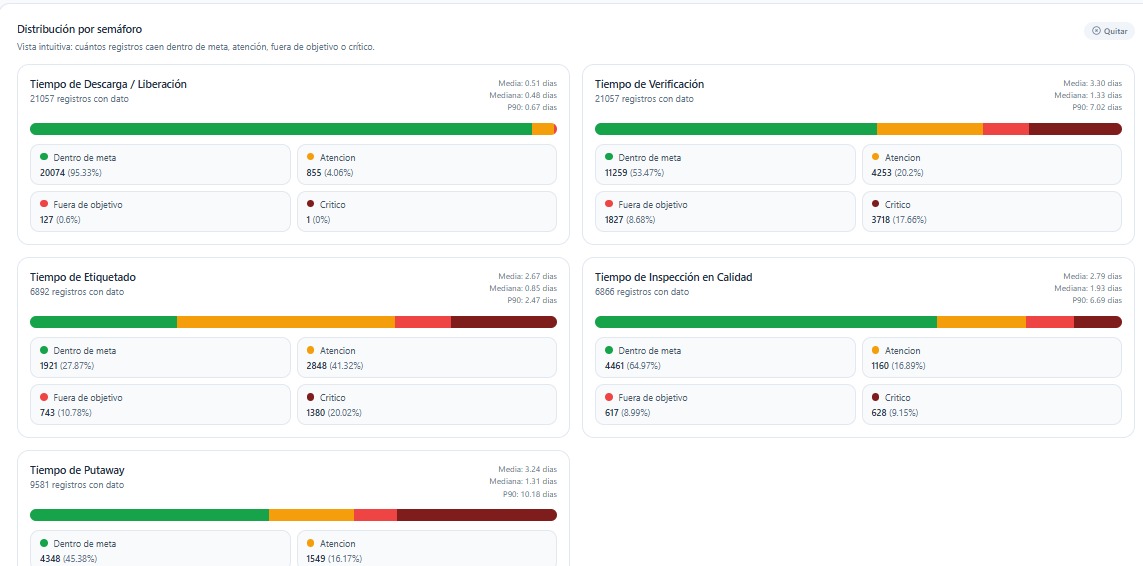Select light red segment of Putaway bar
The height and width of the screenshot is (566, 1143).
coord(375,515)
